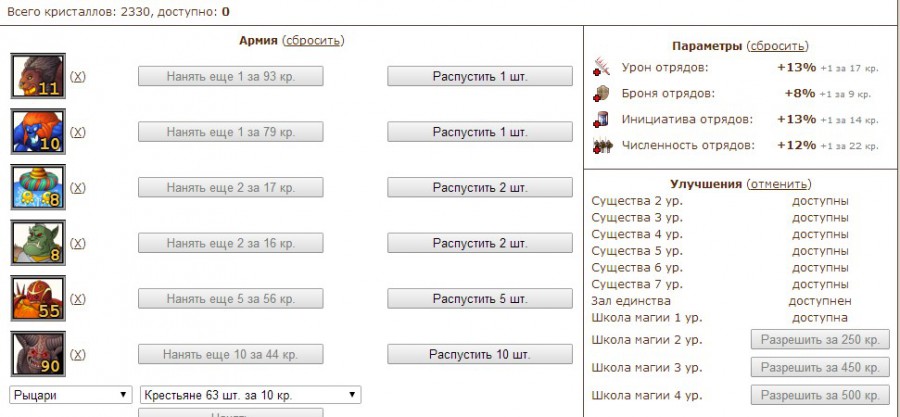
Task: Click Распустить 10 шт. button
Action: point(480,354)
